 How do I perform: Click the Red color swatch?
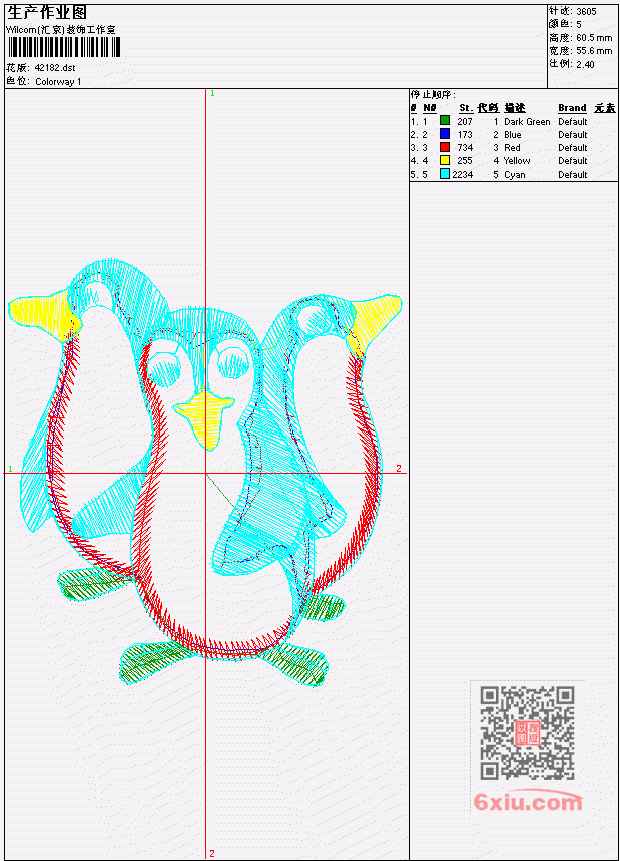(445, 147)
